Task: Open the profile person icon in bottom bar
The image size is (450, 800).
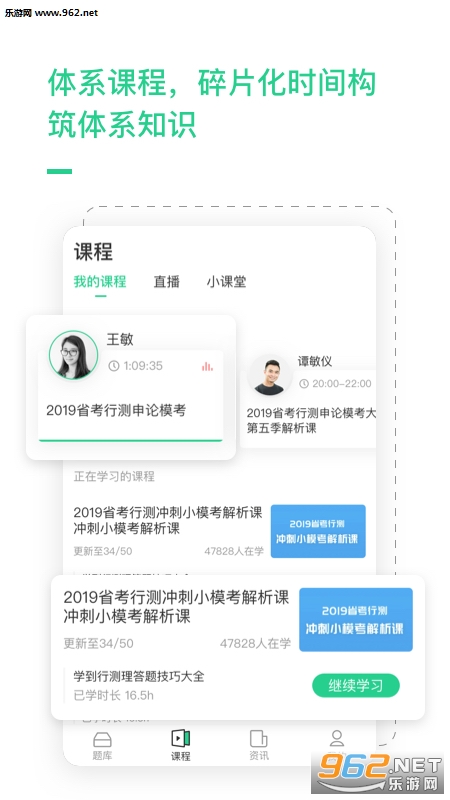Action: click(337, 738)
